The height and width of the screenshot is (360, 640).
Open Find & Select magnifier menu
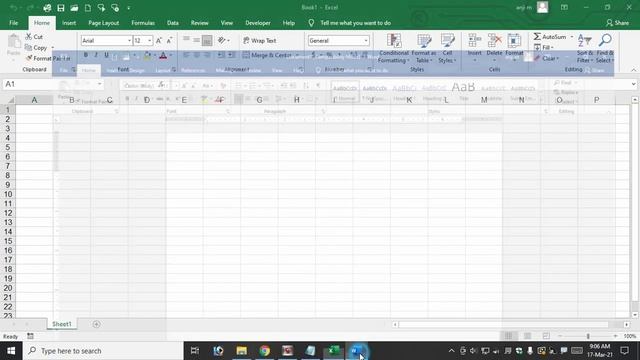pos(605,49)
